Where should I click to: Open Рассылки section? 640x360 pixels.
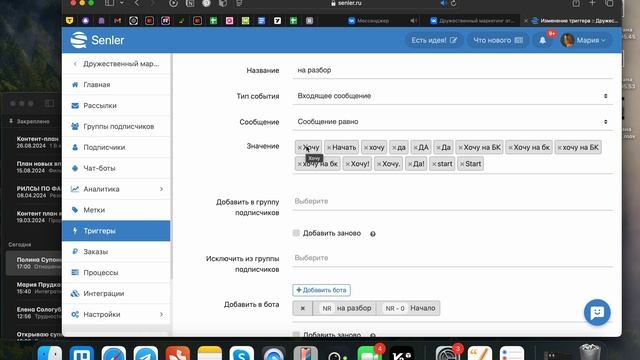click(x=116, y=105)
